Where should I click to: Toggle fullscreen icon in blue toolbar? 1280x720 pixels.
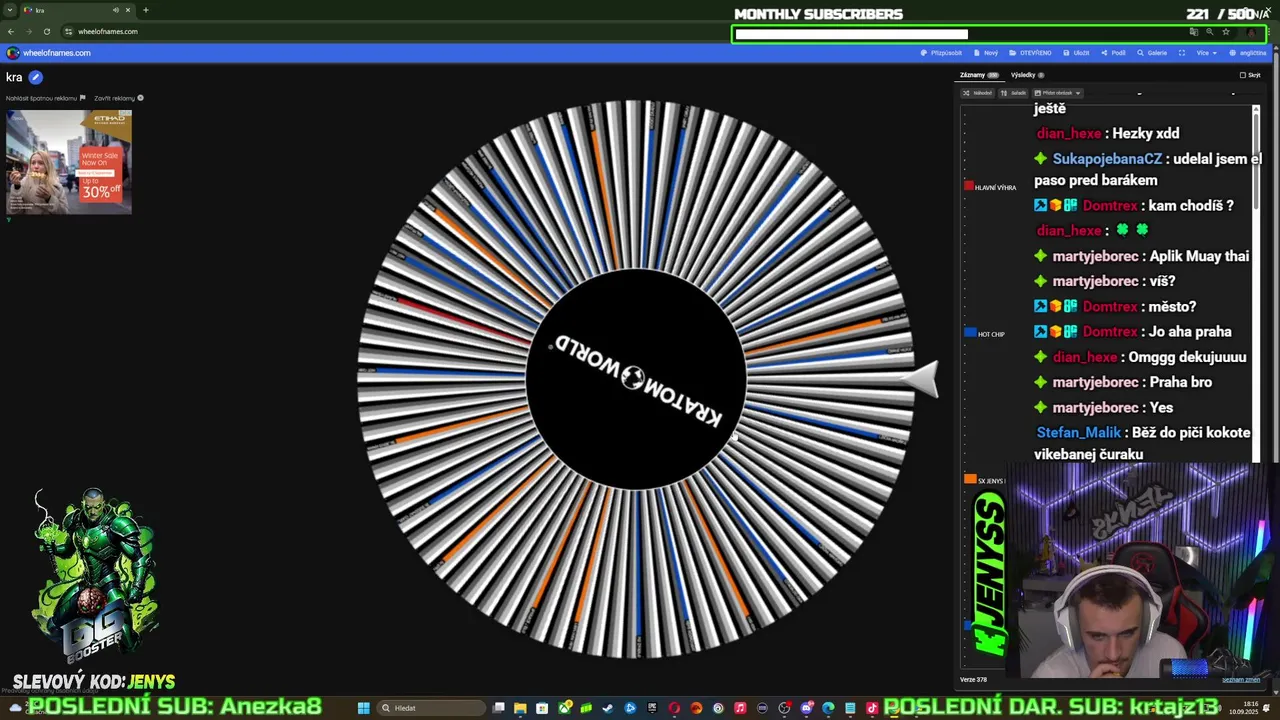point(1182,53)
